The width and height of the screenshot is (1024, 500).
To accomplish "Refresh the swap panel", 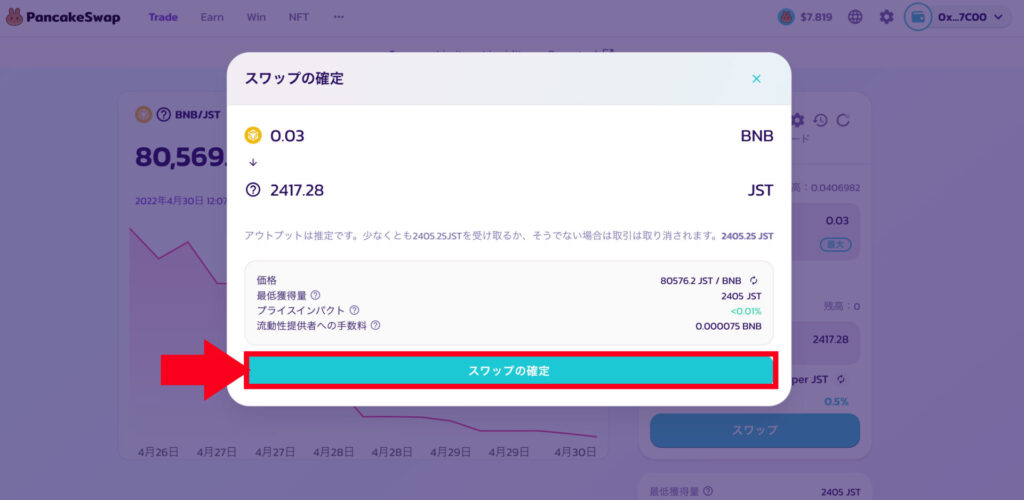I will click(843, 120).
